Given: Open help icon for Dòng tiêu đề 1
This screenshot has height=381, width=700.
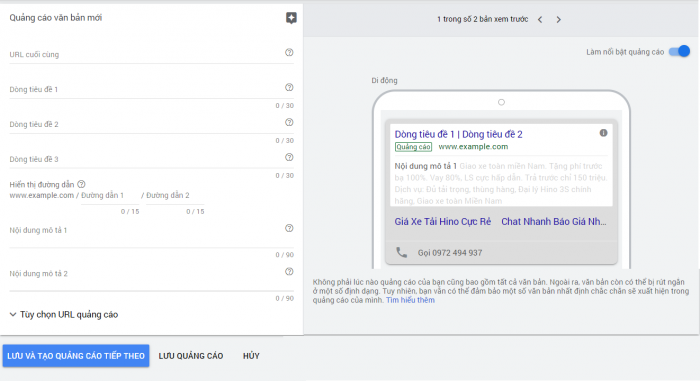Looking at the screenshot, I should tap(289, 88).
